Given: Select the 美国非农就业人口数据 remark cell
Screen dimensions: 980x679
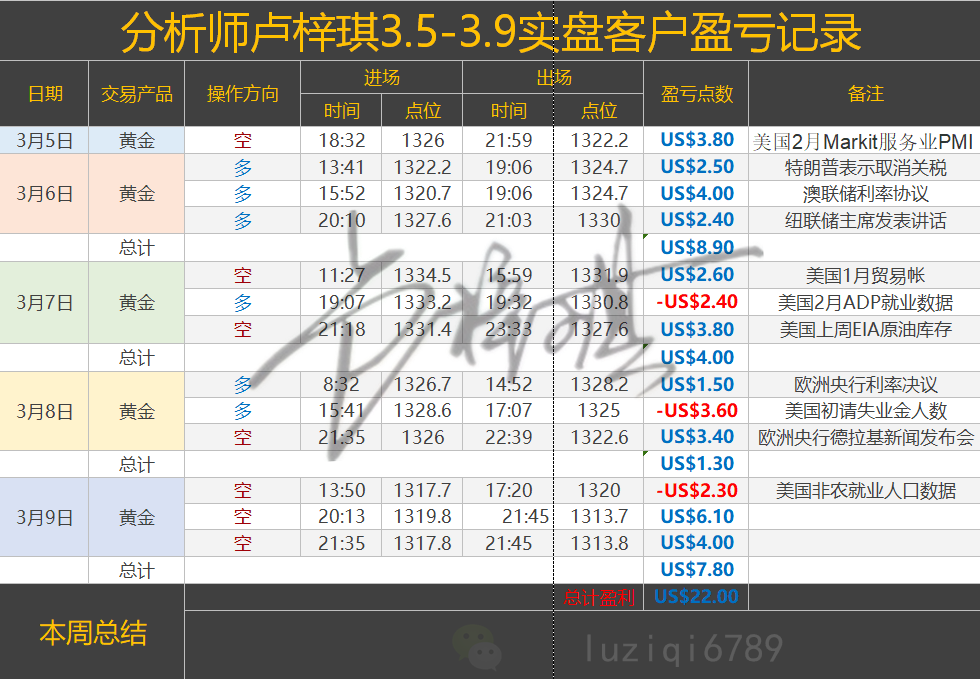Looking at the screenshot, I should pos(865,491).
